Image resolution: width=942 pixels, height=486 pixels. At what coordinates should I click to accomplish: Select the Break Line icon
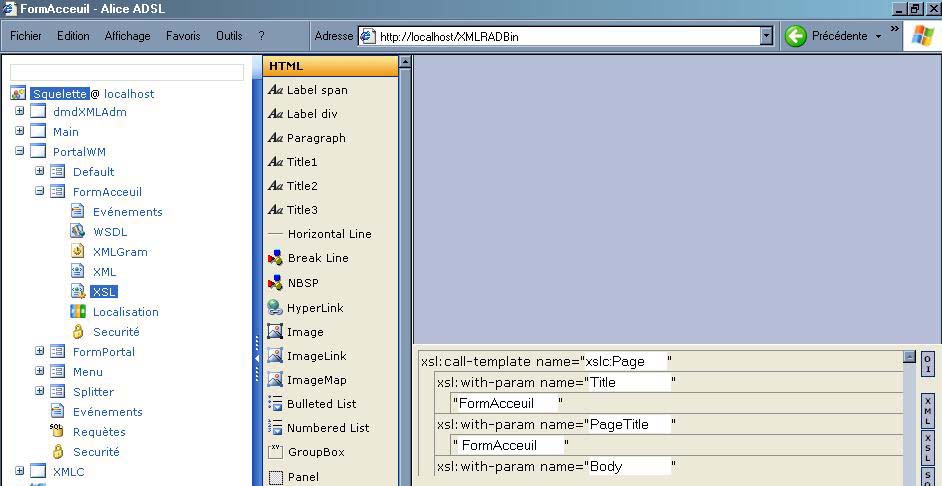[276, 258]
